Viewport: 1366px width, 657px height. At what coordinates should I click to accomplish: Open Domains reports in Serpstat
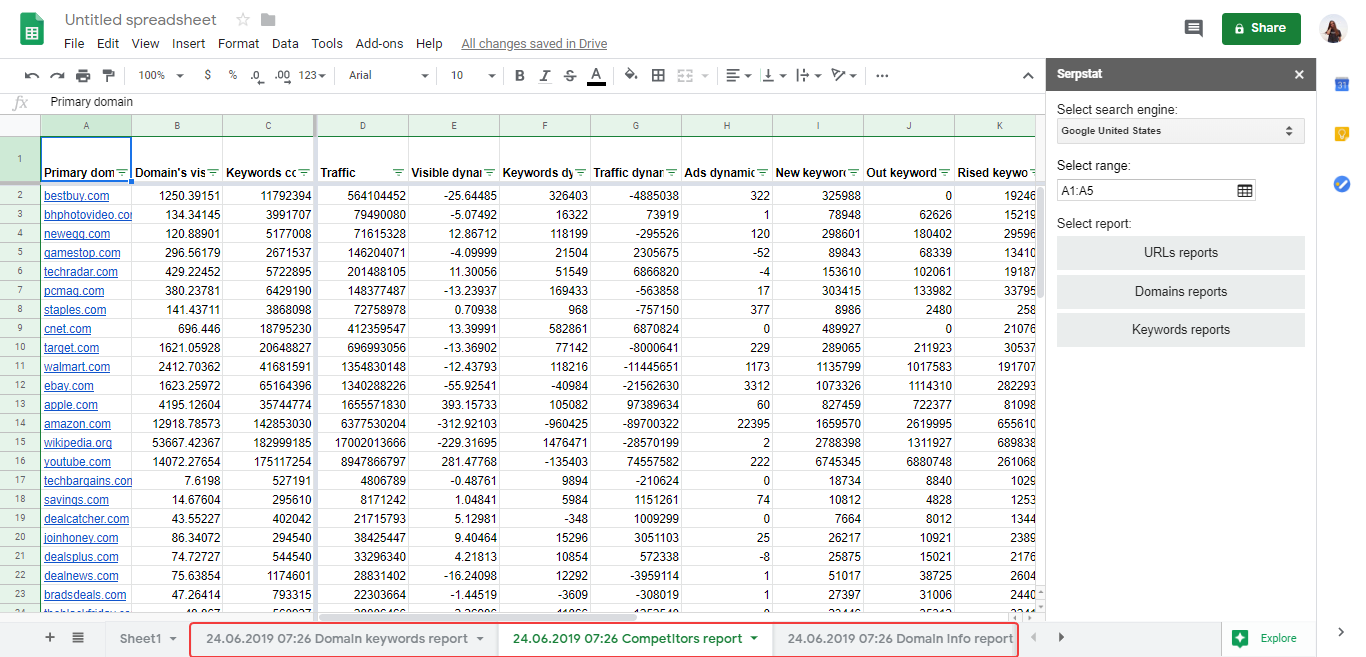pyautogui.click(x=1181, y=292)
